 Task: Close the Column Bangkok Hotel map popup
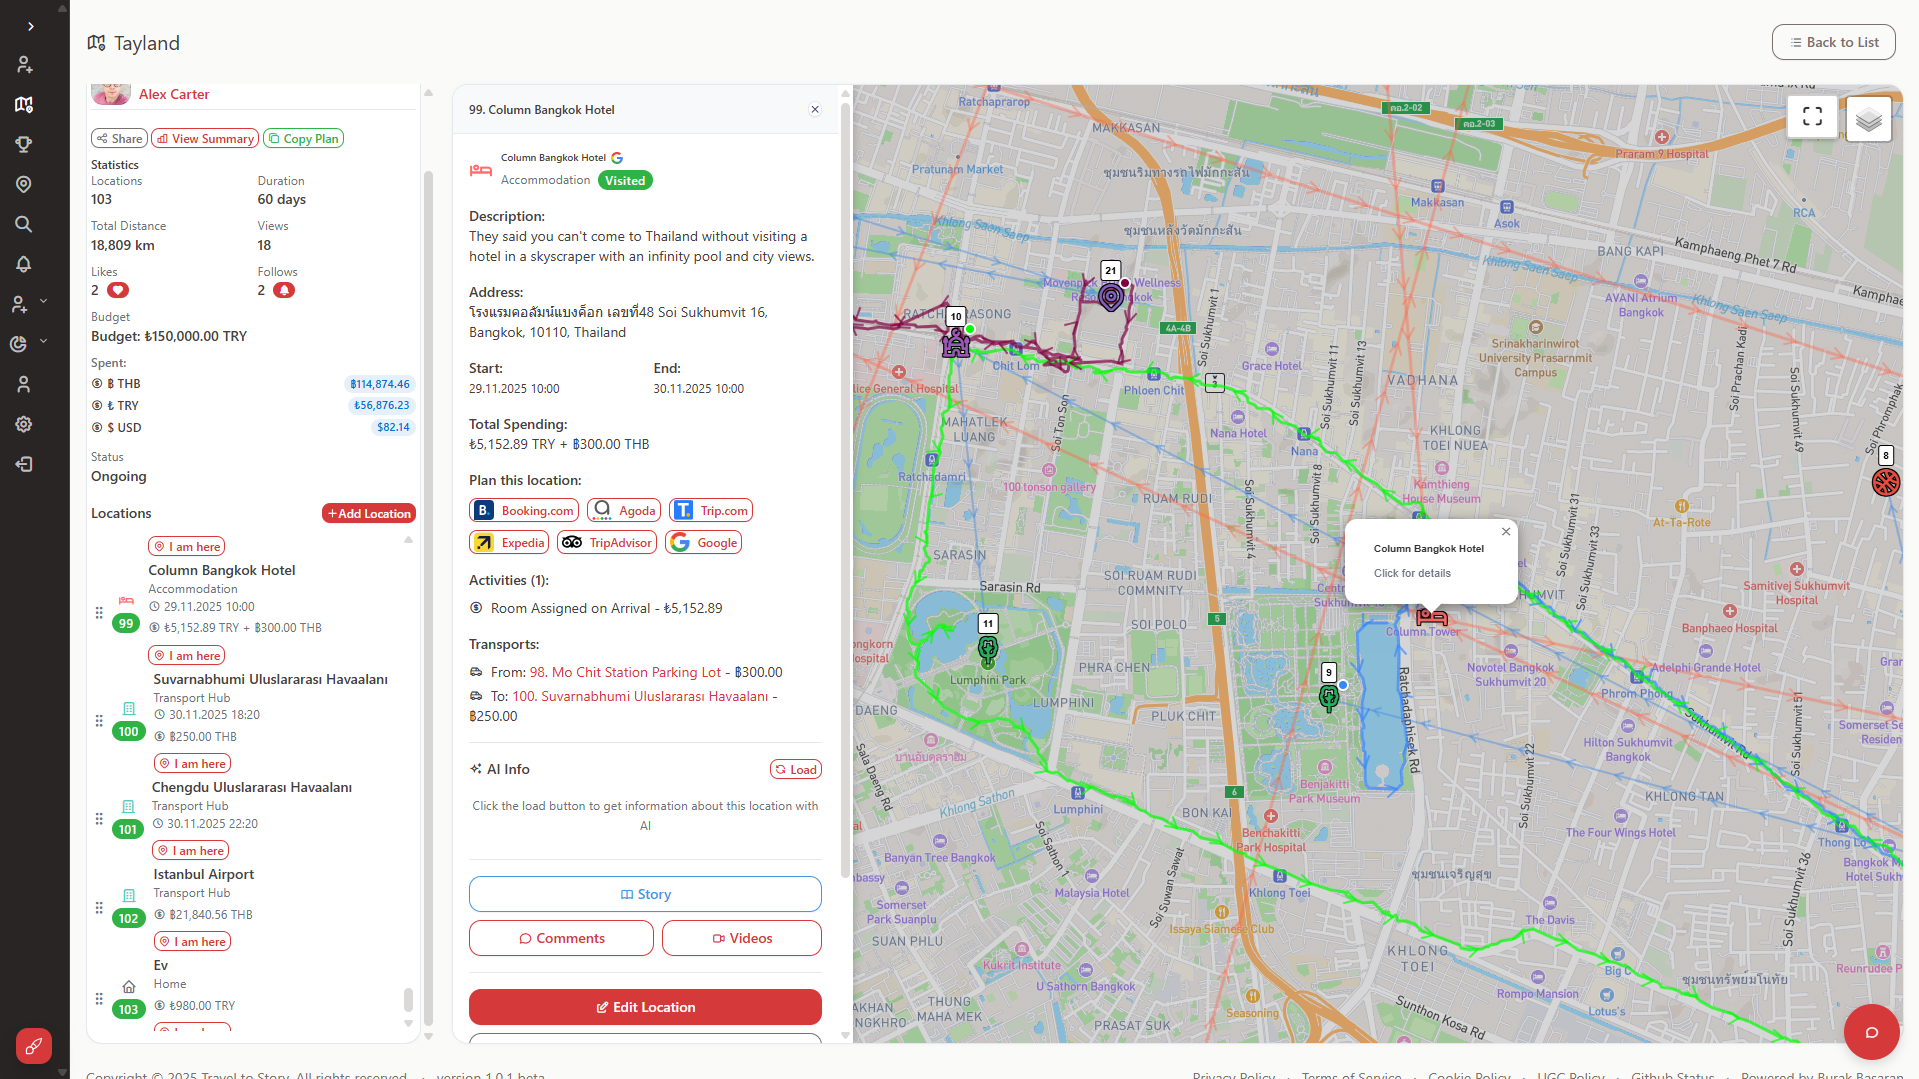click(x=1506, y=532)
